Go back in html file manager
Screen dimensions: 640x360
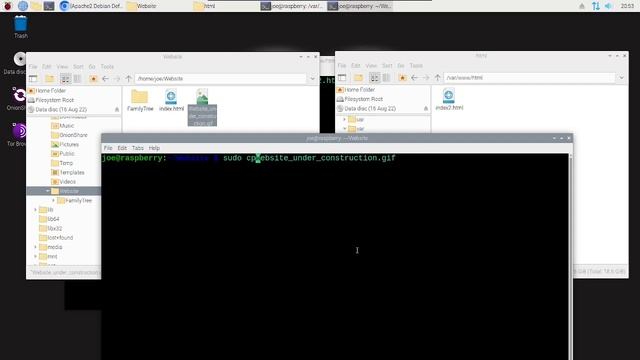point(414,77)
